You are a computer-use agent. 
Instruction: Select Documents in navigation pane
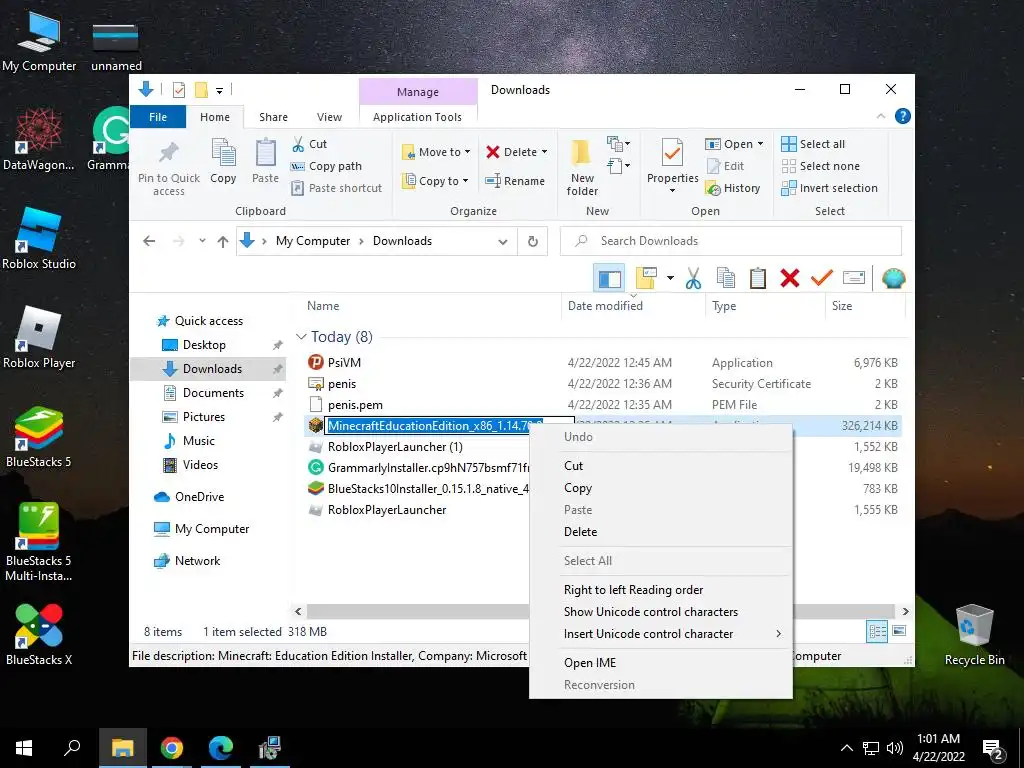click(213, 392)
